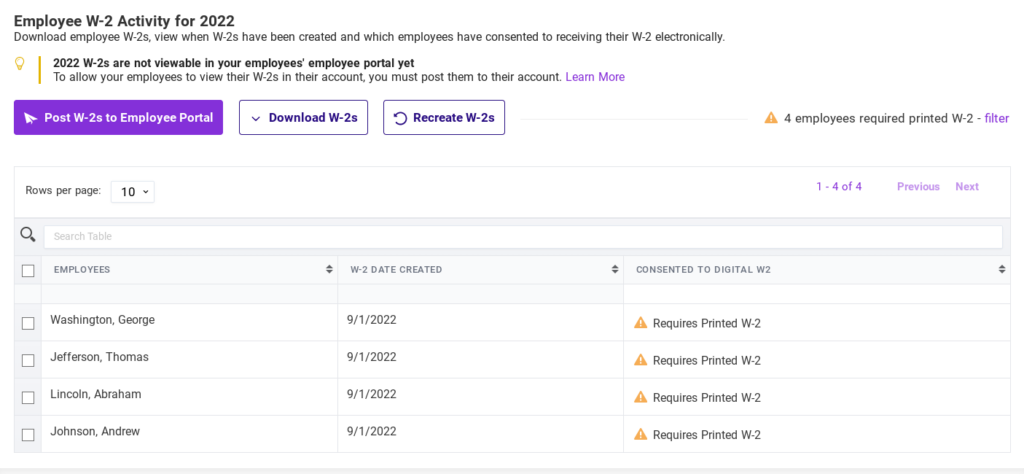
Task: Click the Recreate W-2s button
Action: point(444,118)
